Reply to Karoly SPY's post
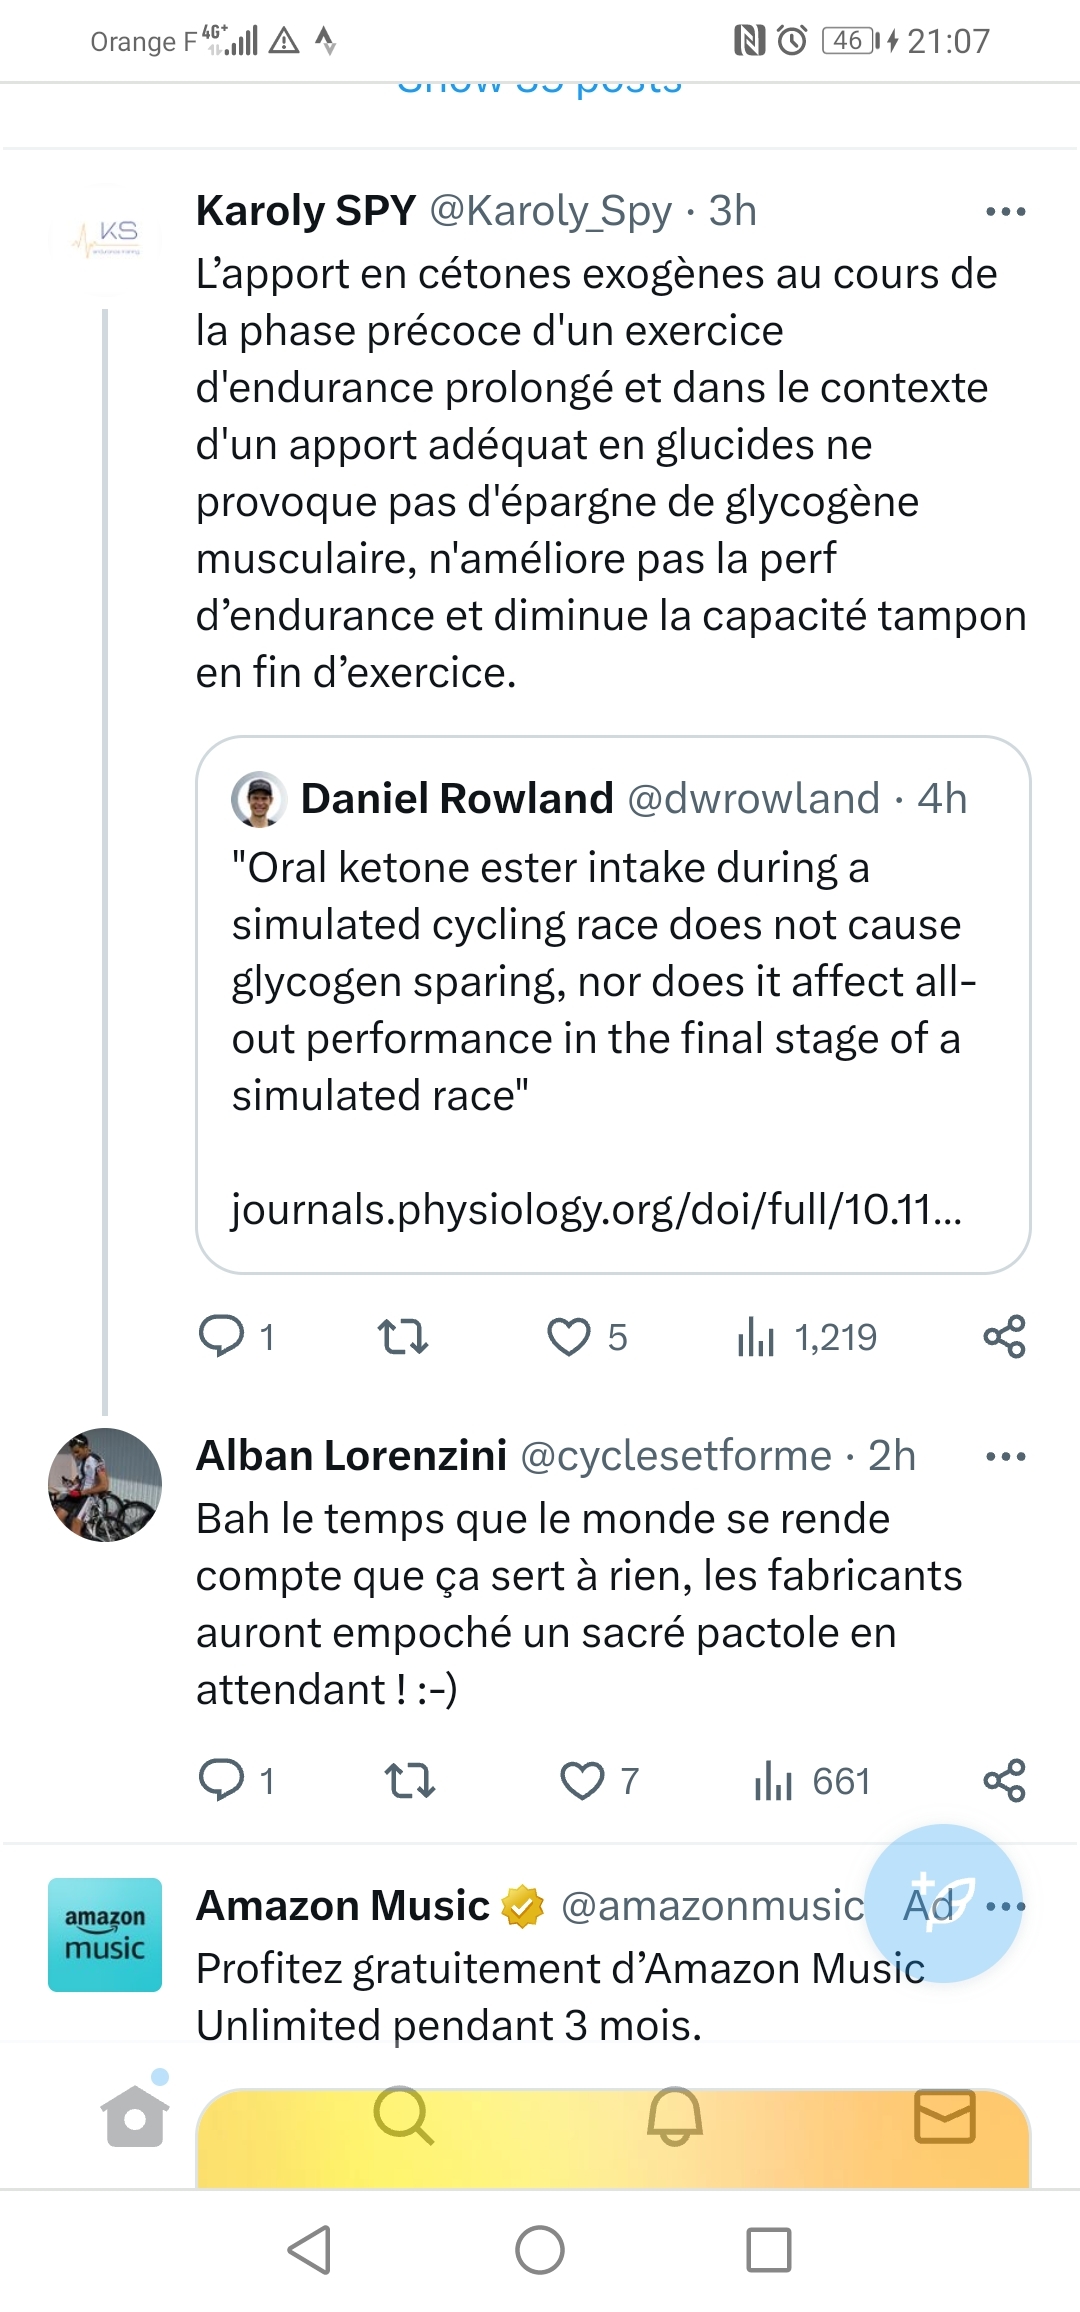The image size is (1080, 2312). (x=222, y=1336)
